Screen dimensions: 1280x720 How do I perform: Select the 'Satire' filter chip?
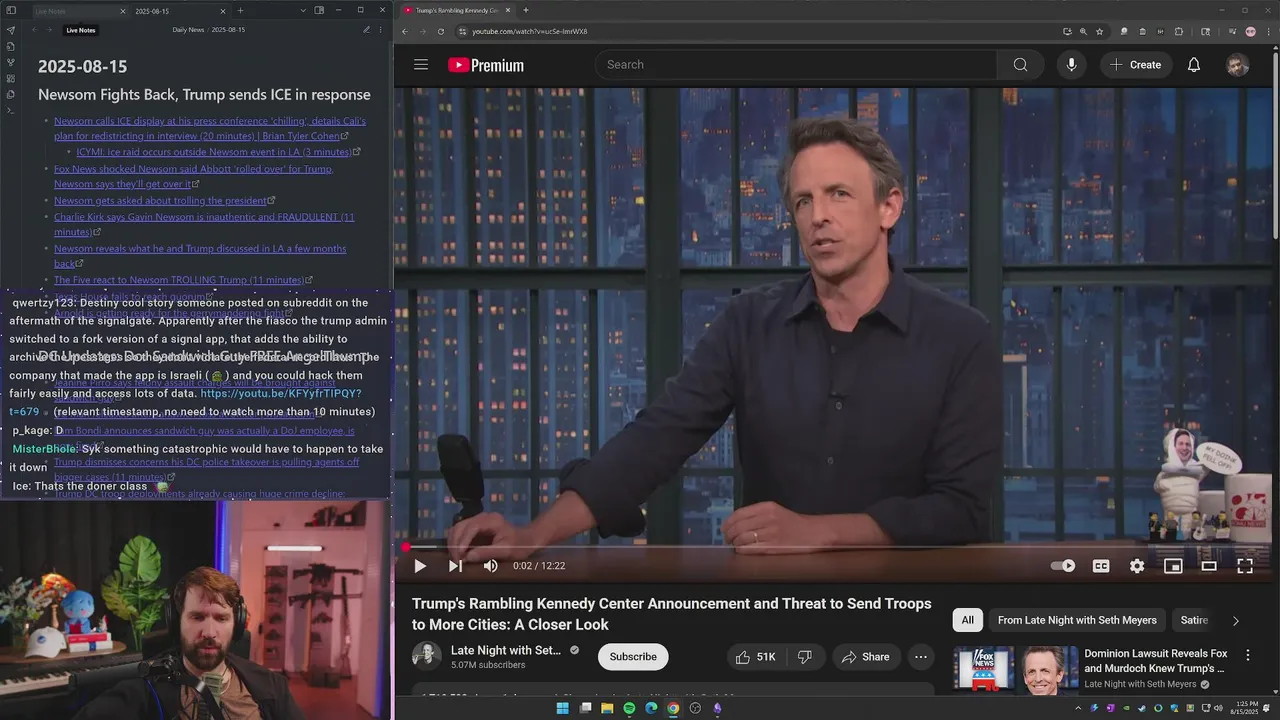coord(1194,620)
